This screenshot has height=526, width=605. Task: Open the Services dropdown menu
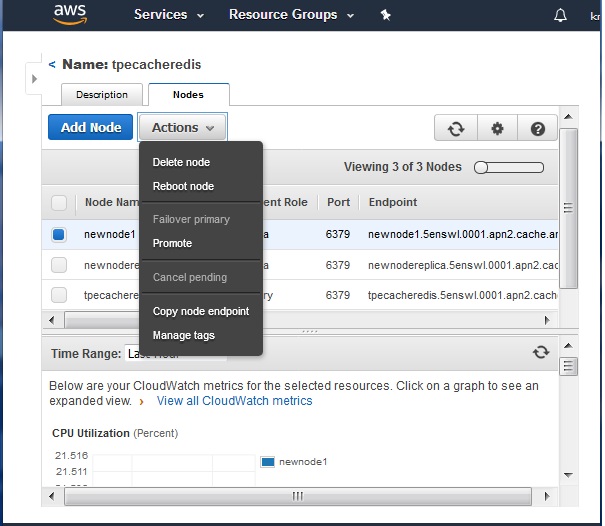169,15
